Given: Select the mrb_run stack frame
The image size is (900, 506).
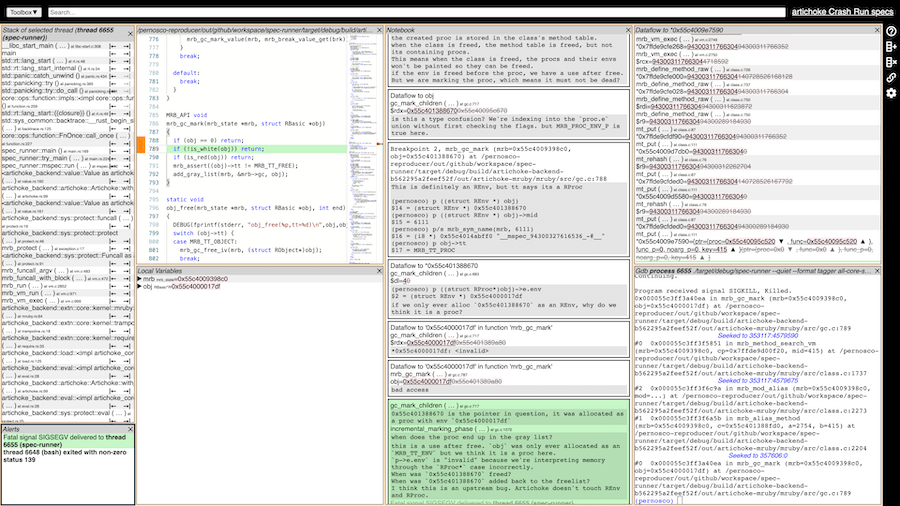Looking at the screenshot, I should [x=55, y=286].
